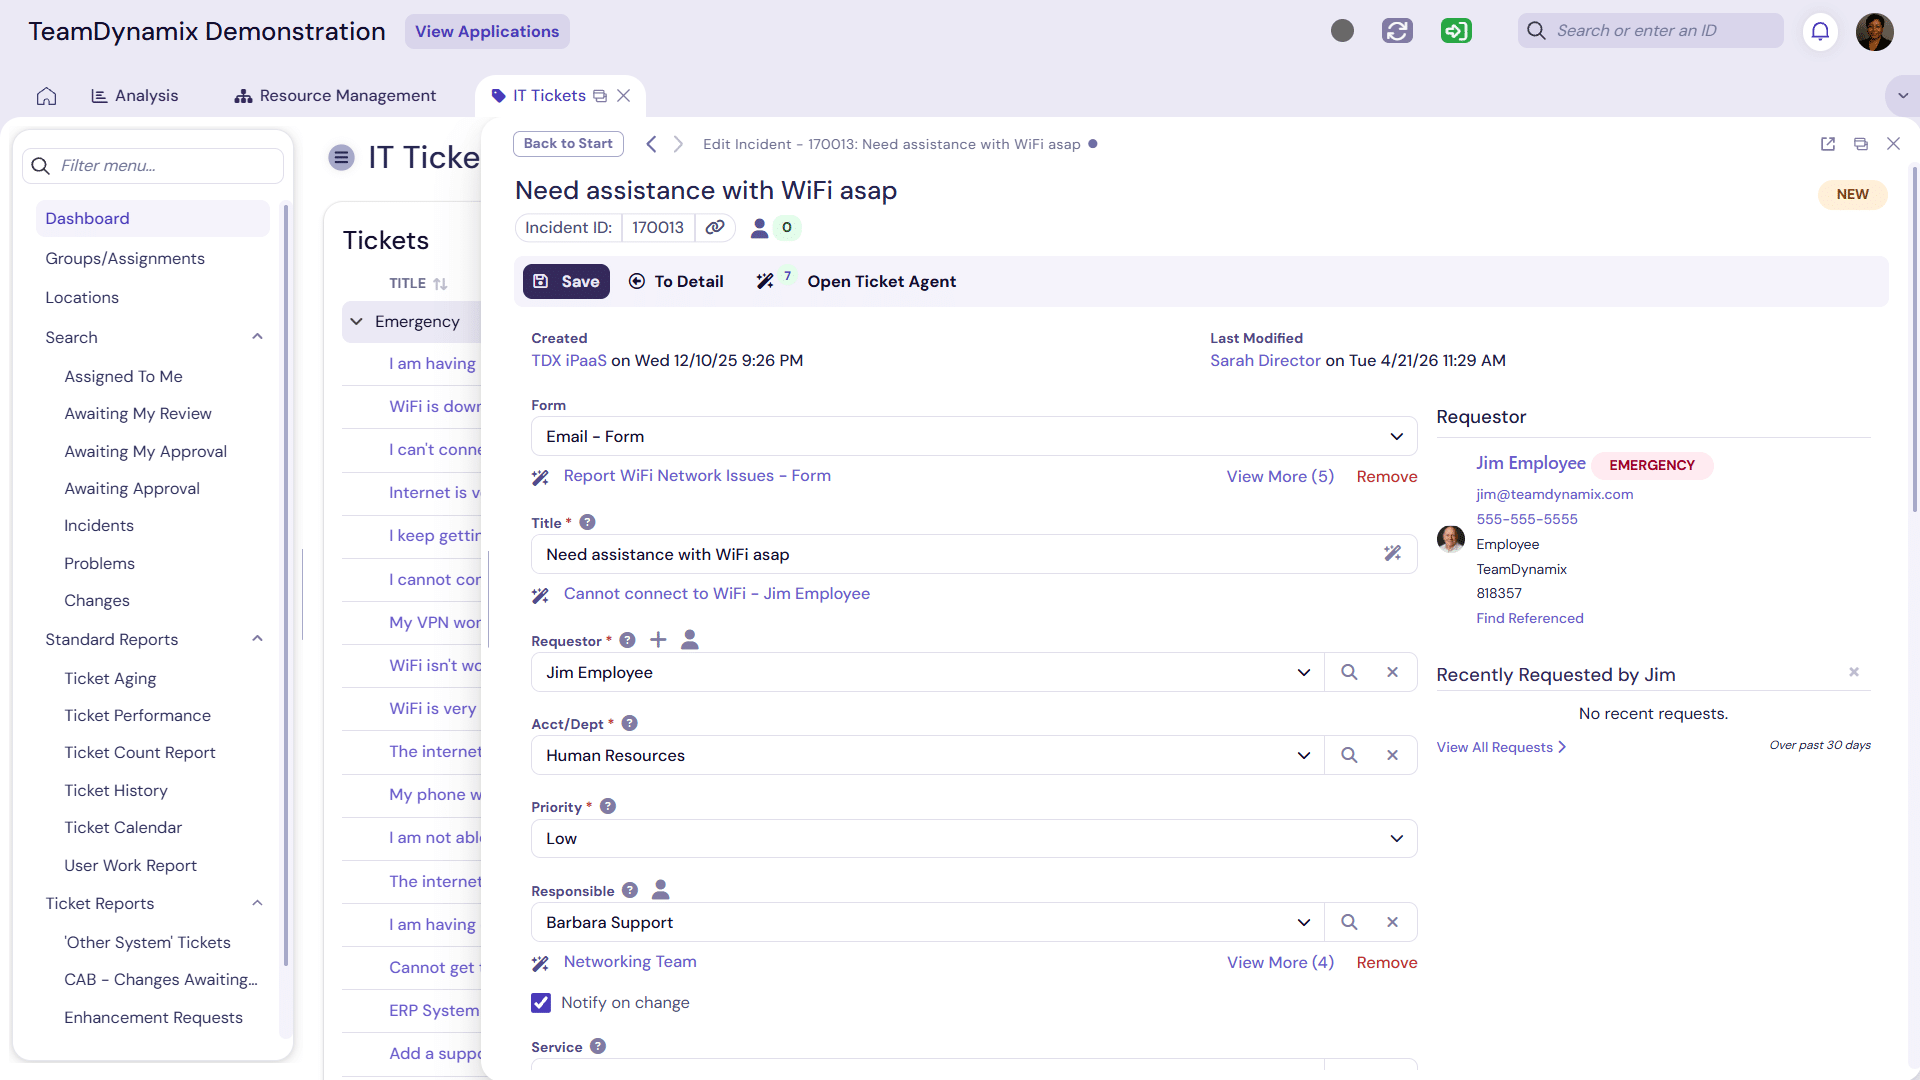Collapse the Emergency ticket group
Image resolution: width=1920 pixels, height=1080 pixels.
tap(356, 322)
